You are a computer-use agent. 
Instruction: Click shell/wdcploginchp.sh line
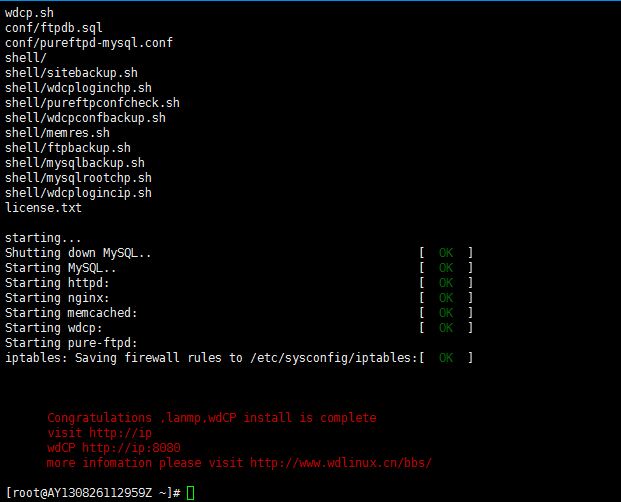[x=78, y=88]
